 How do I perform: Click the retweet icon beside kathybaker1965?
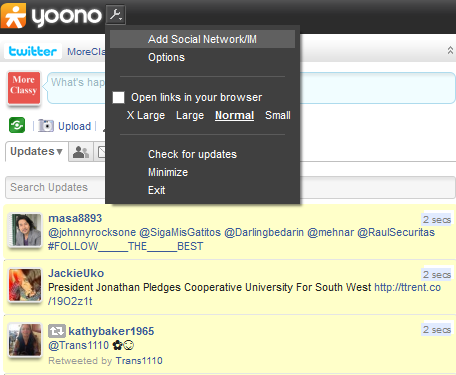pos(57,331)
